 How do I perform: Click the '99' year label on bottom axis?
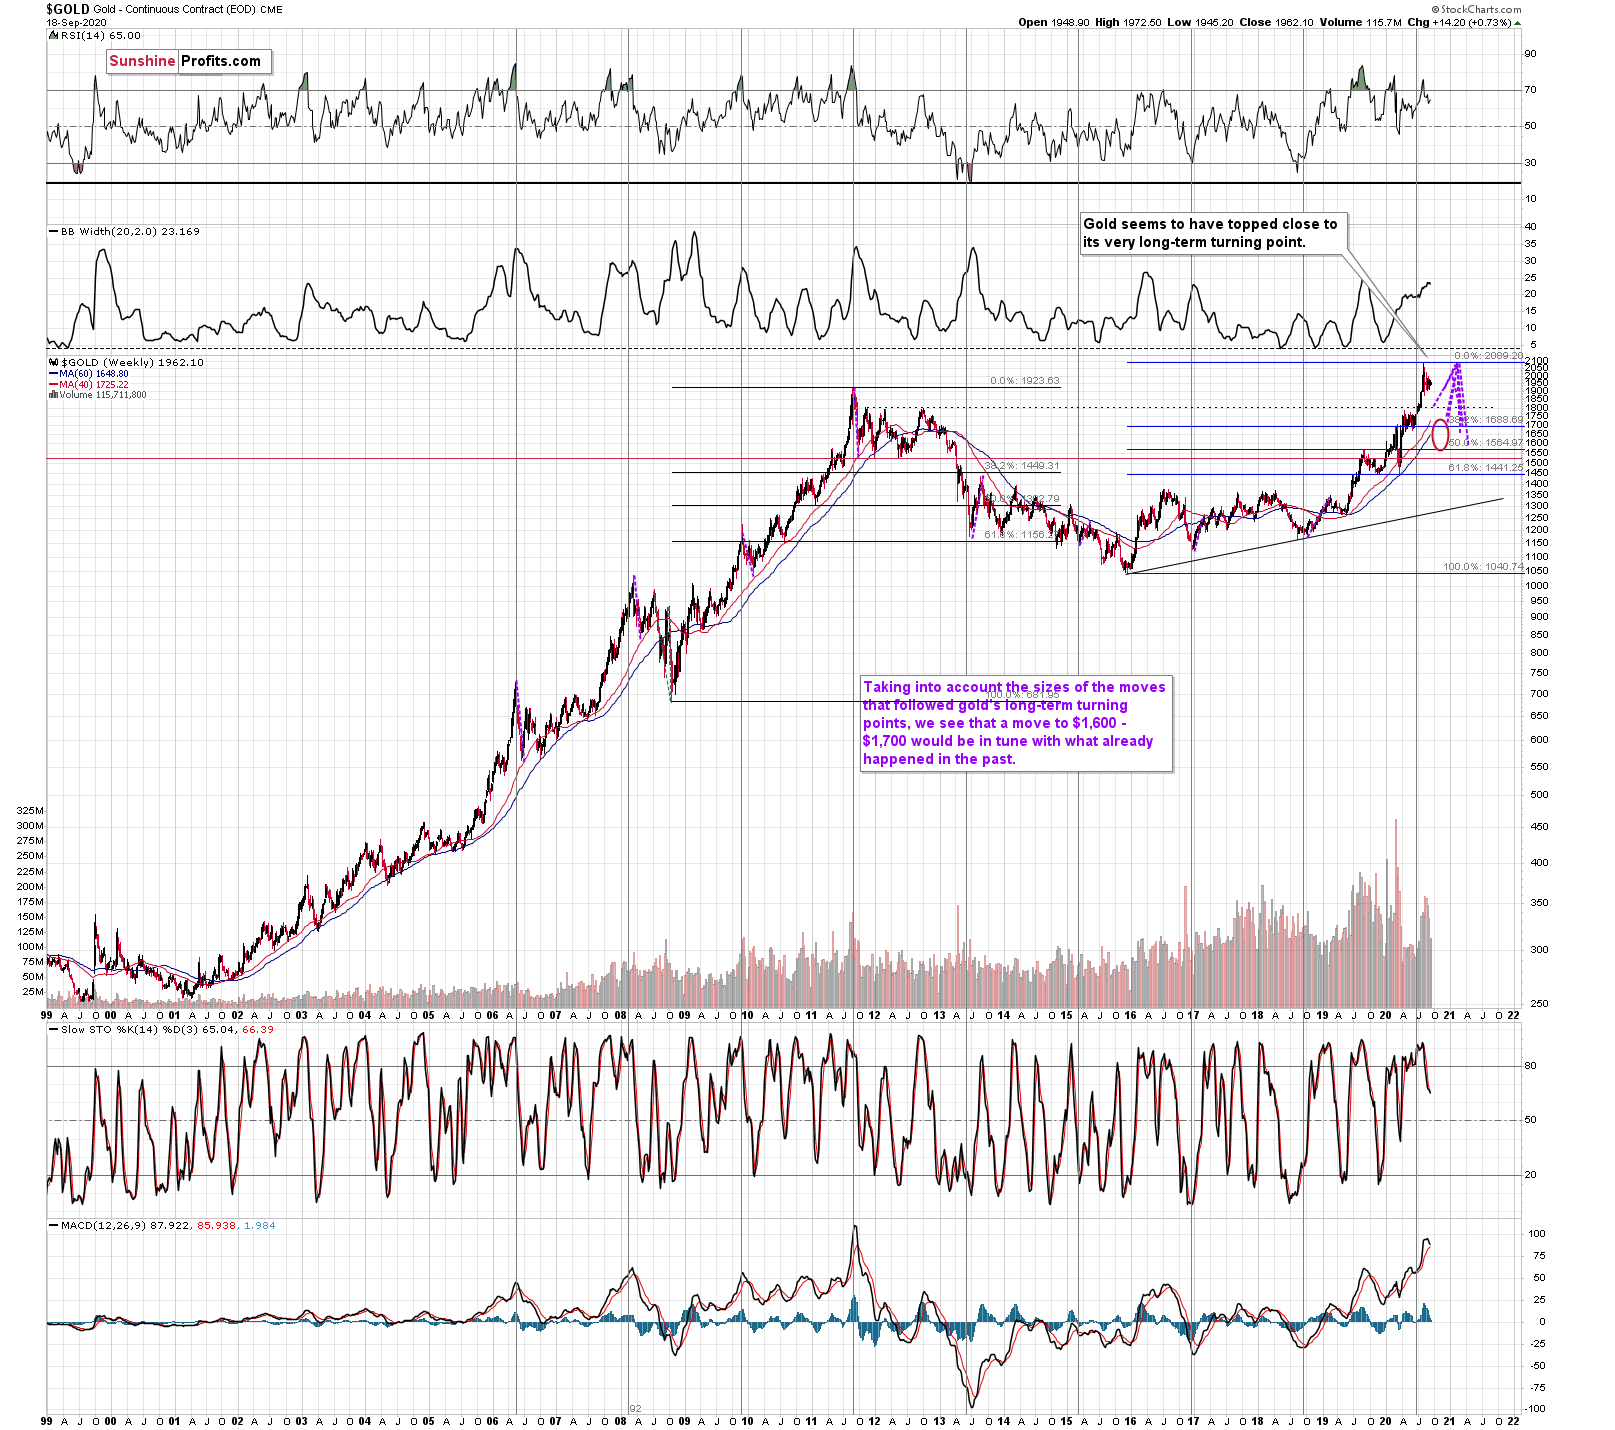point(47,1421)
